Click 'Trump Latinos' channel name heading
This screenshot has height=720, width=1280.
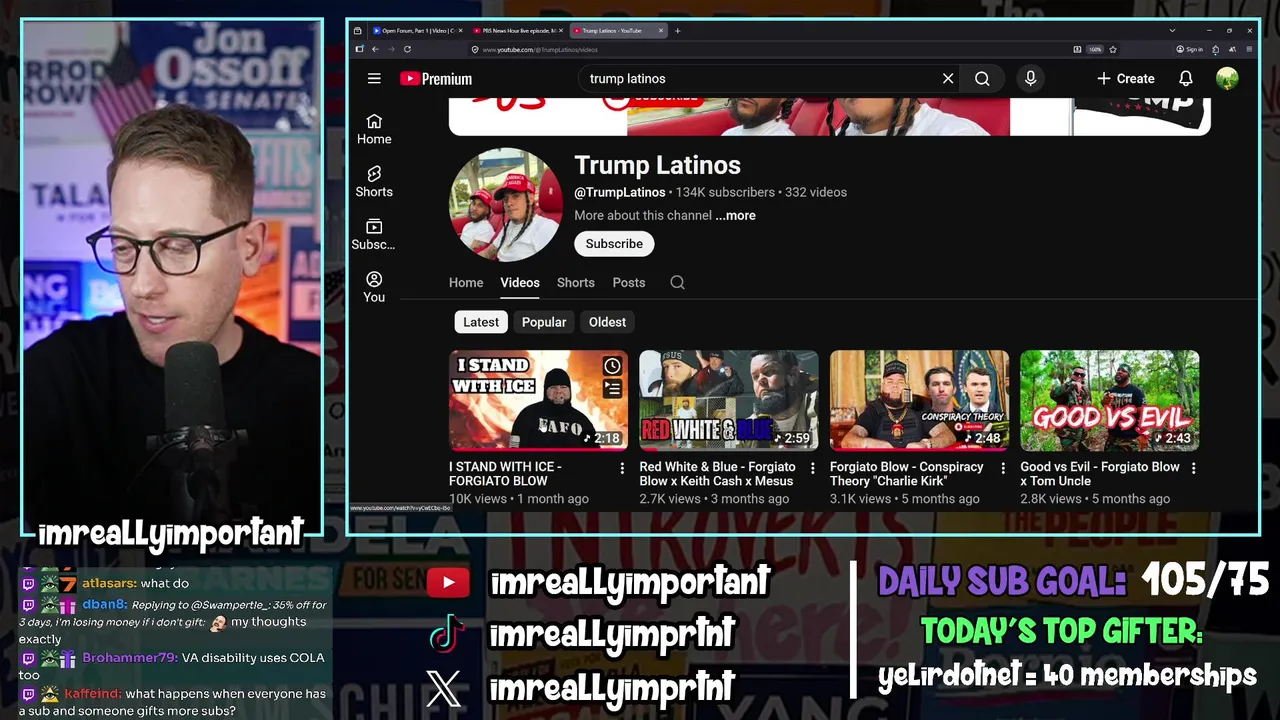tap(657, 166)
